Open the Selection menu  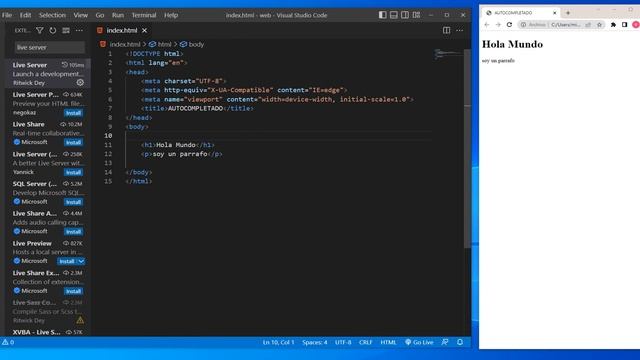click(x=52, y=15)
